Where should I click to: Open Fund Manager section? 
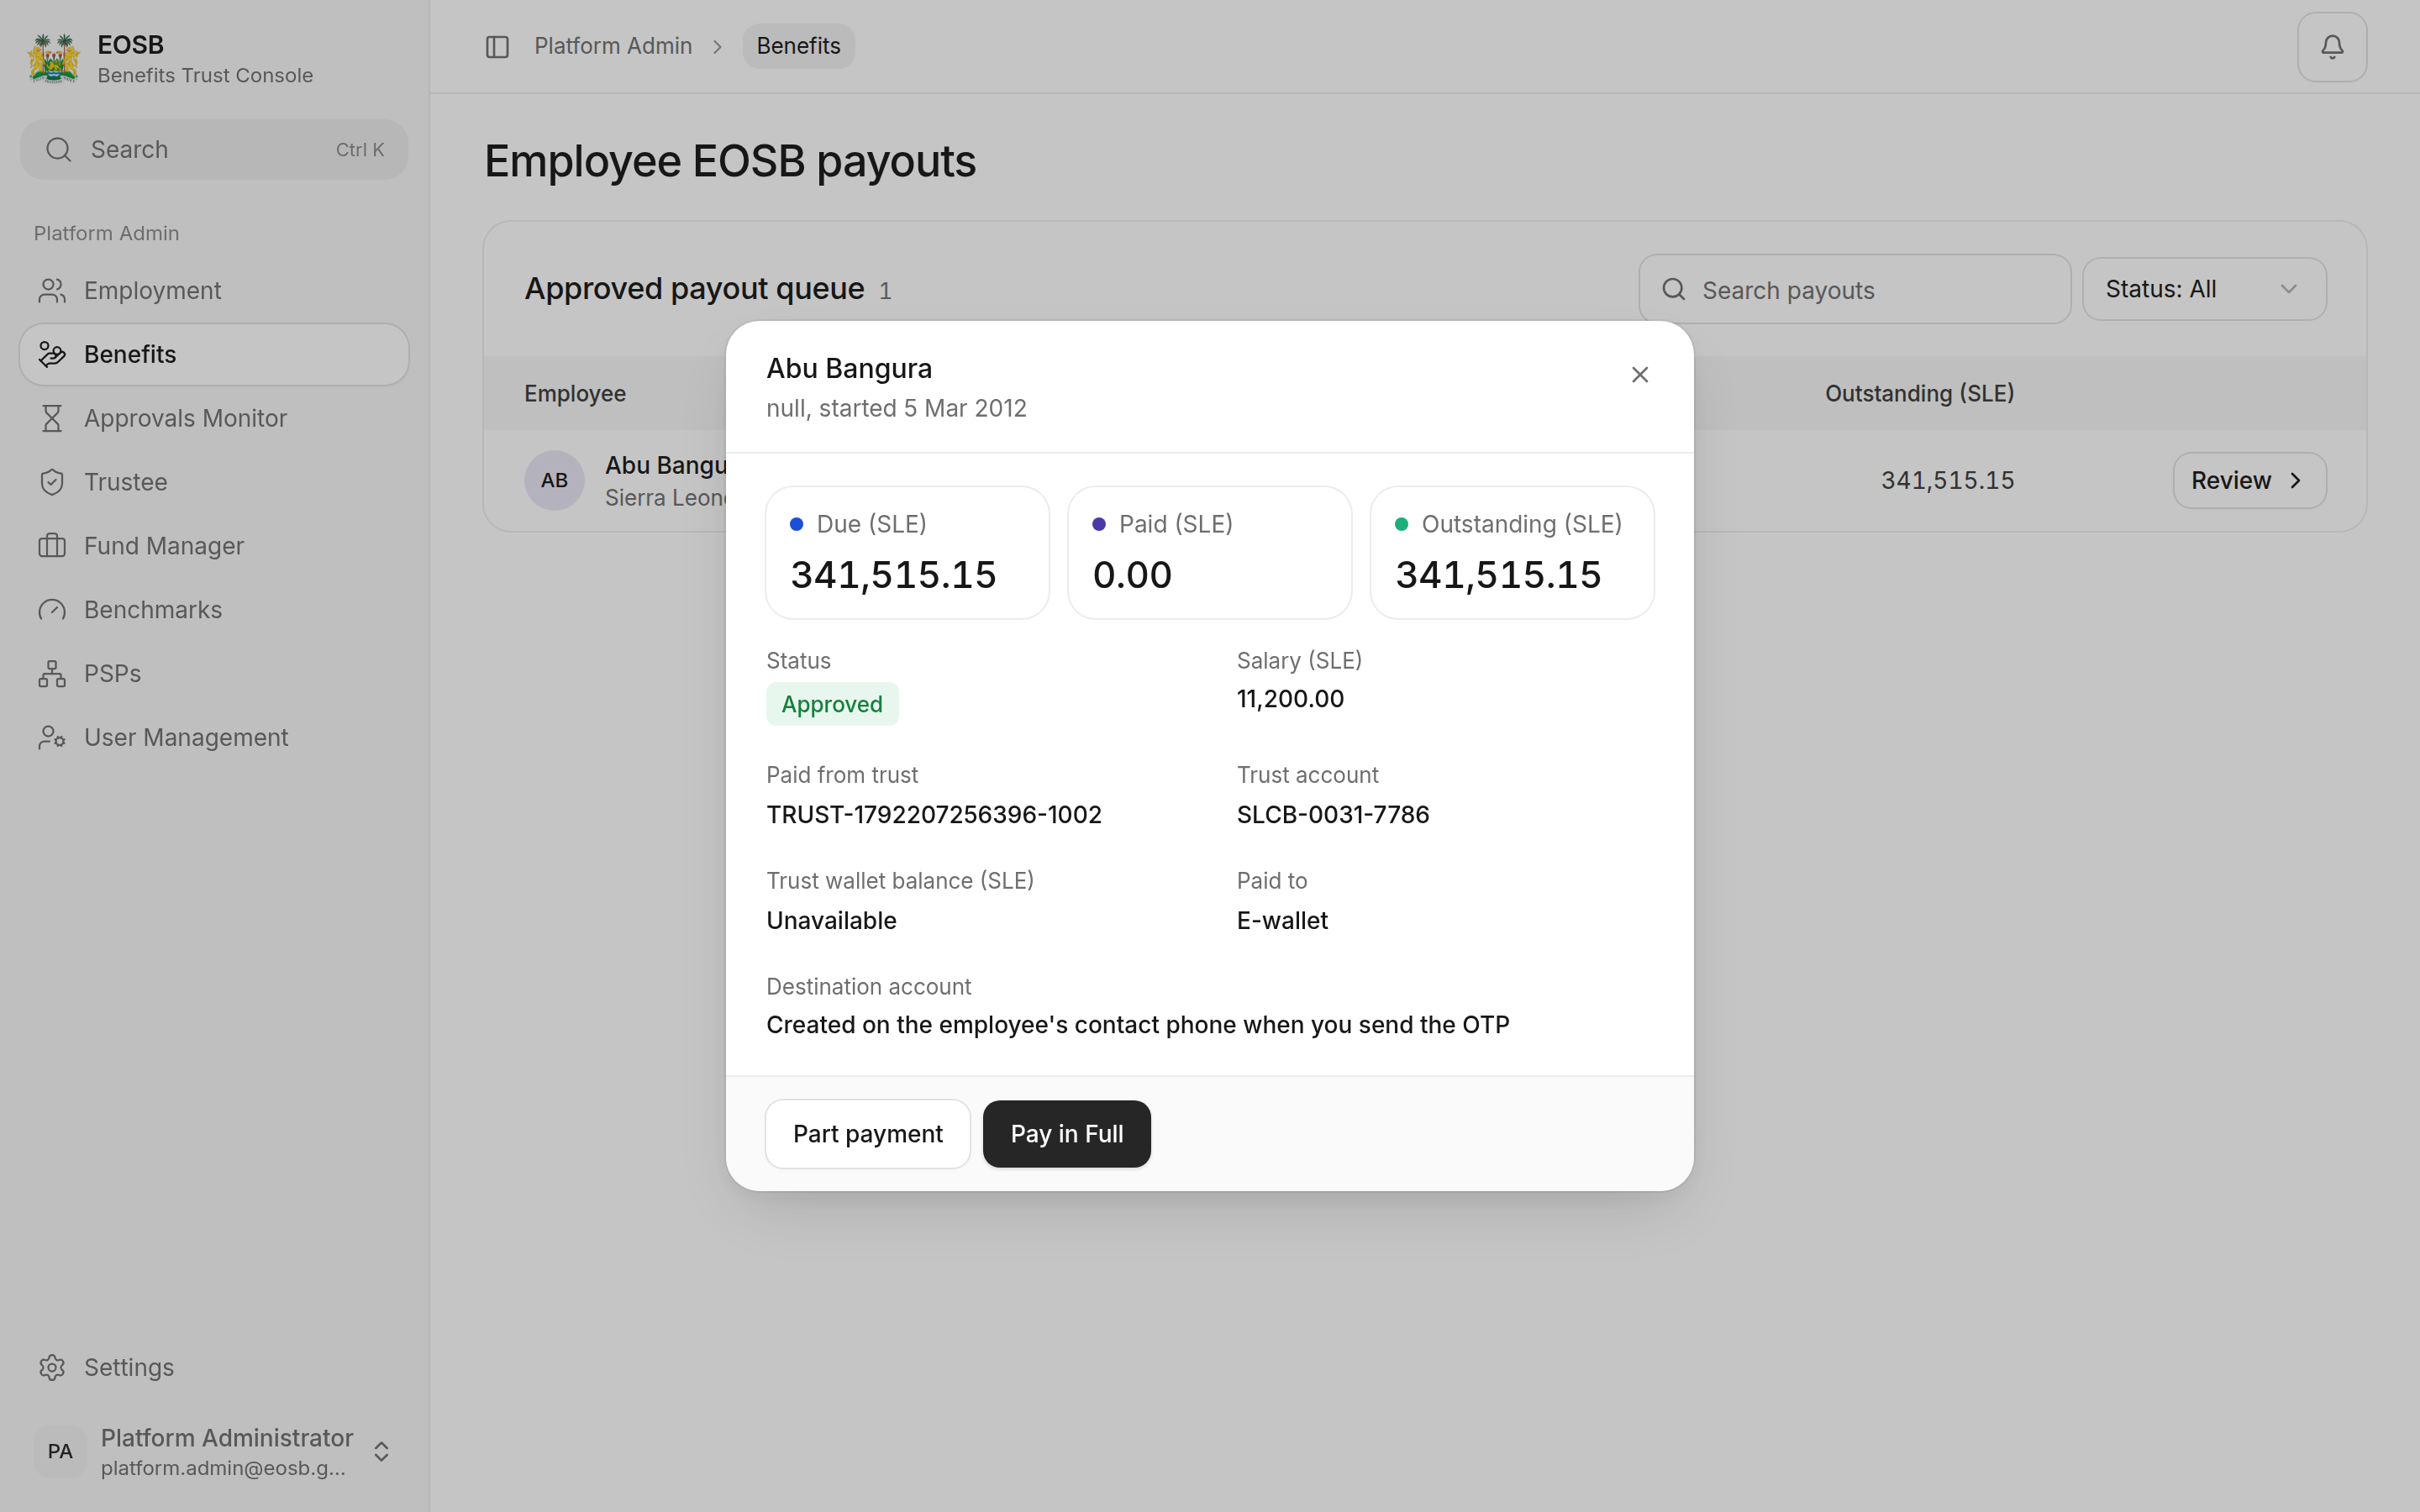click(x=214, y=546)
